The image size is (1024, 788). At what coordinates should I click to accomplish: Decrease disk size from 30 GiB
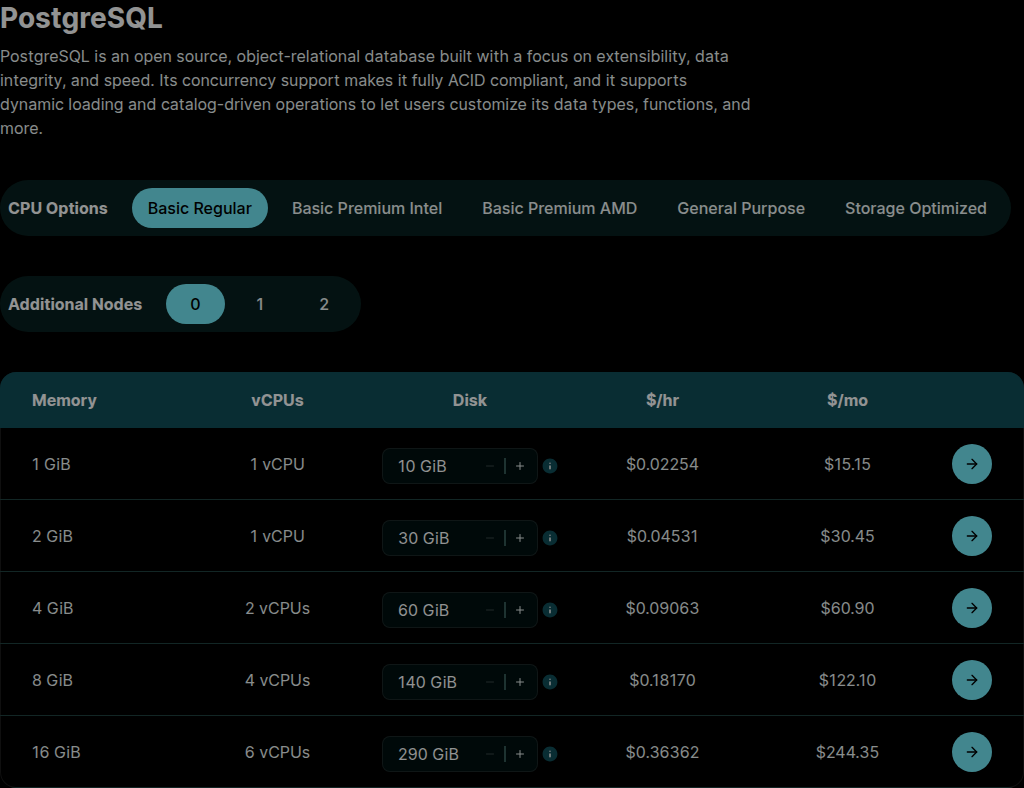click(490, 538)
